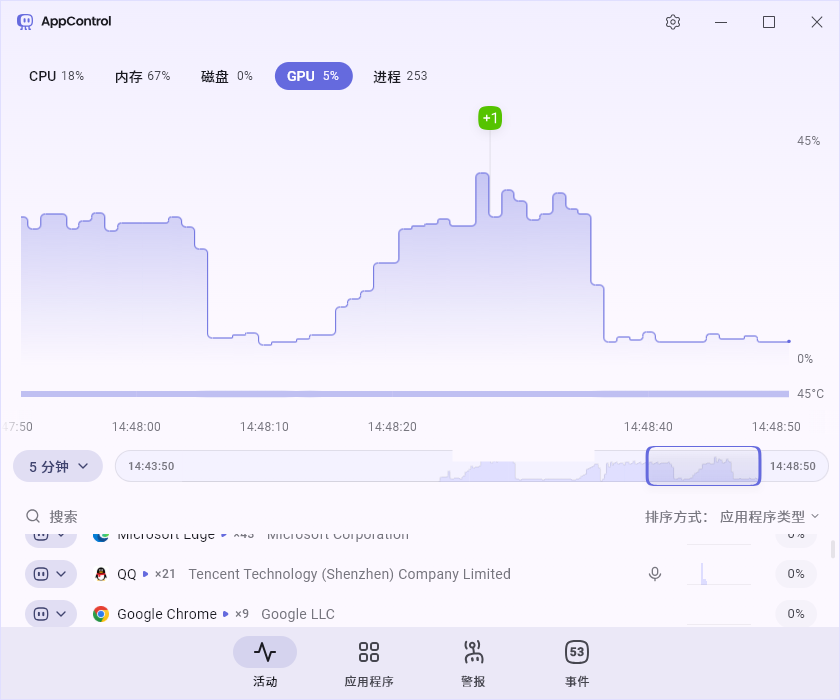Expand the control dropdown for Google Chrome

[51, 614]
